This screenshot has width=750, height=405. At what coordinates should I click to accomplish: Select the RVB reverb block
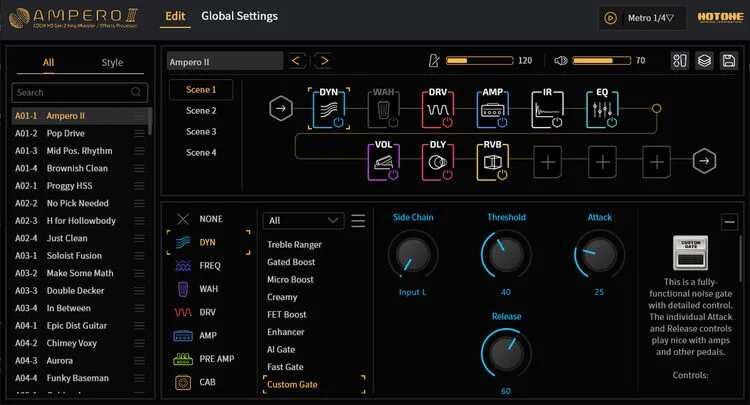click(x=492, y=161)
